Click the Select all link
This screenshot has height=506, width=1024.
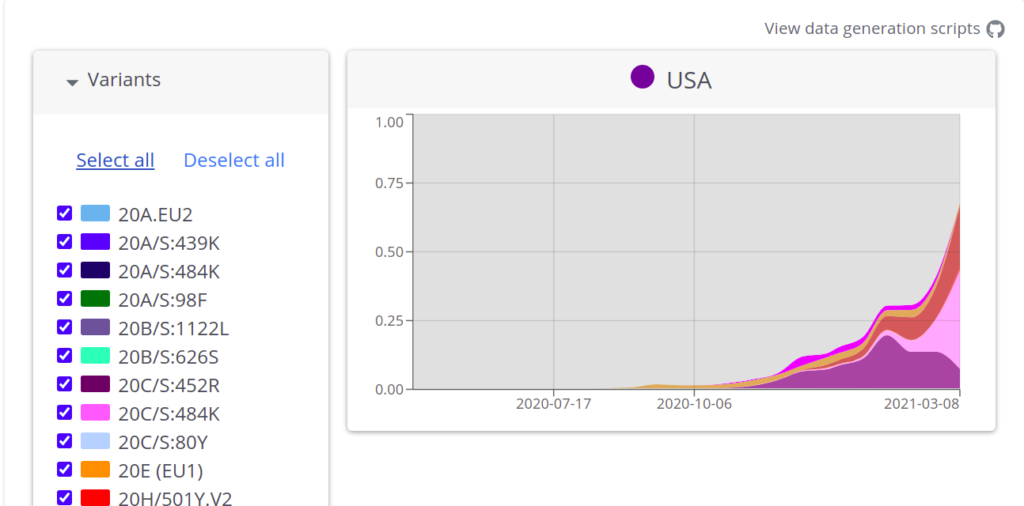click(x=116, y=160)
